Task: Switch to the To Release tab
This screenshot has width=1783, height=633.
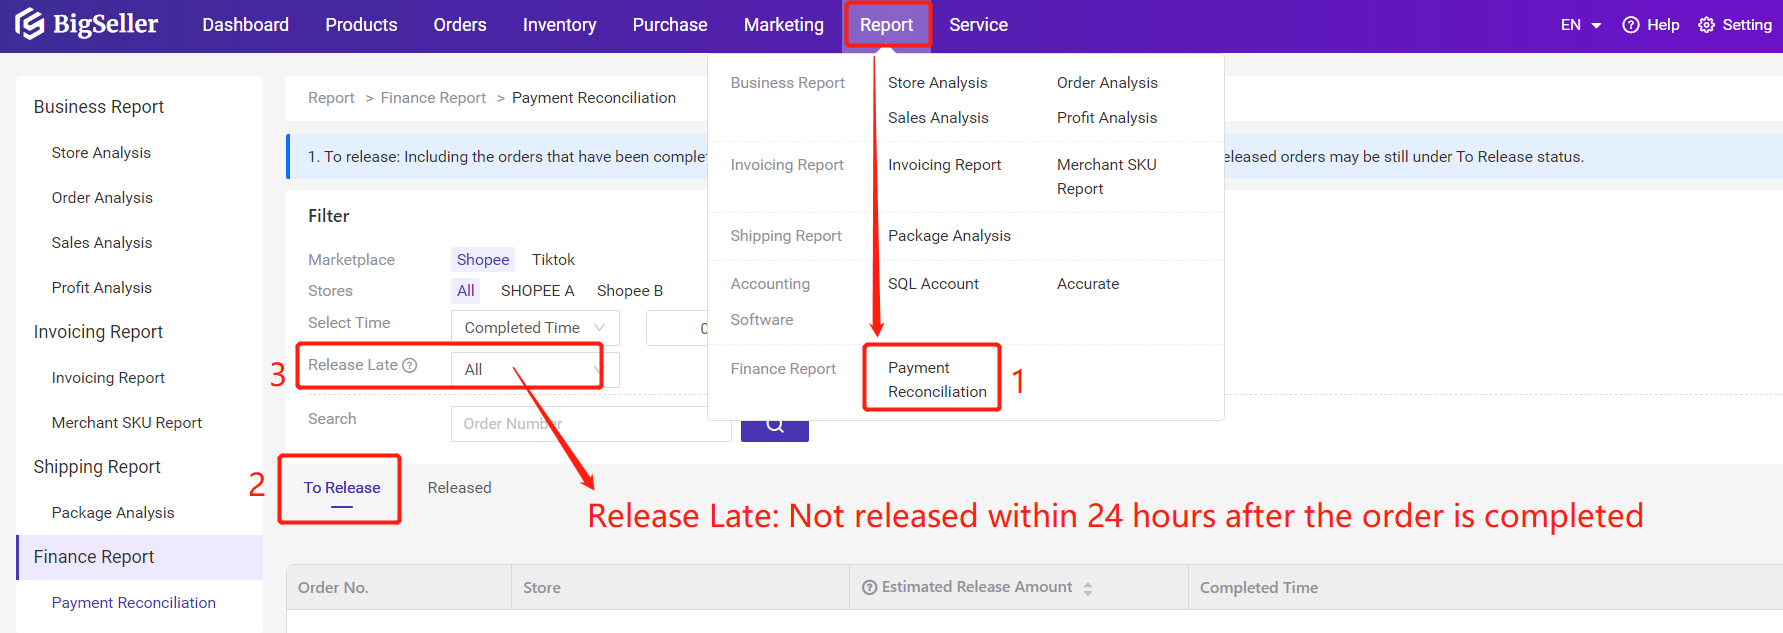Action: tap(342, 488)
